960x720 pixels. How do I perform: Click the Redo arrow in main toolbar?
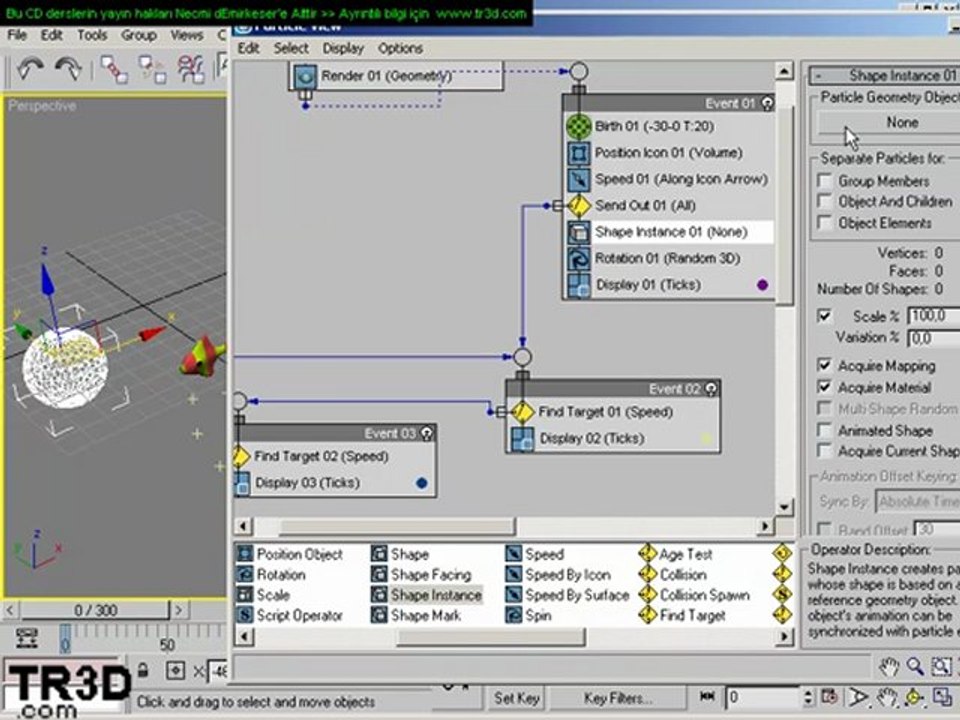(x=68, y=68)
